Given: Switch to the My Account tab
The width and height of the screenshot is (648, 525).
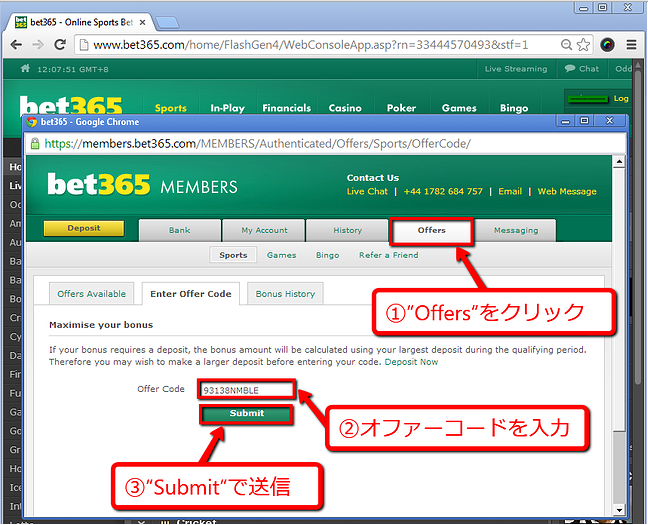Looking at the screenshot, I should tap(264, 230).
